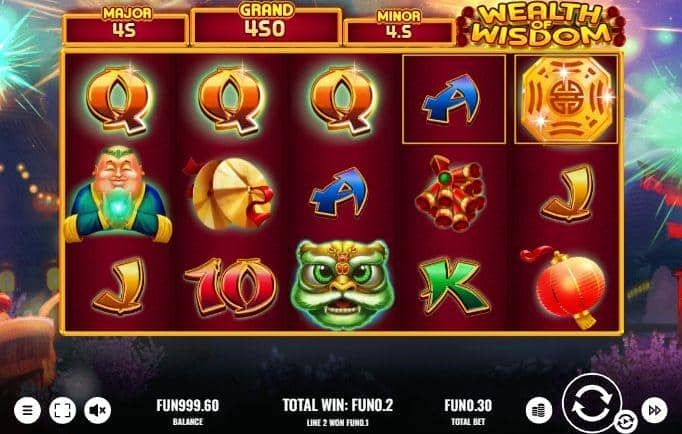Image resolution: width=682 pixels, height=434 pixels.
Task: Enable autoplay with small circular arrow icon
Action: click(x=626, y=421)
